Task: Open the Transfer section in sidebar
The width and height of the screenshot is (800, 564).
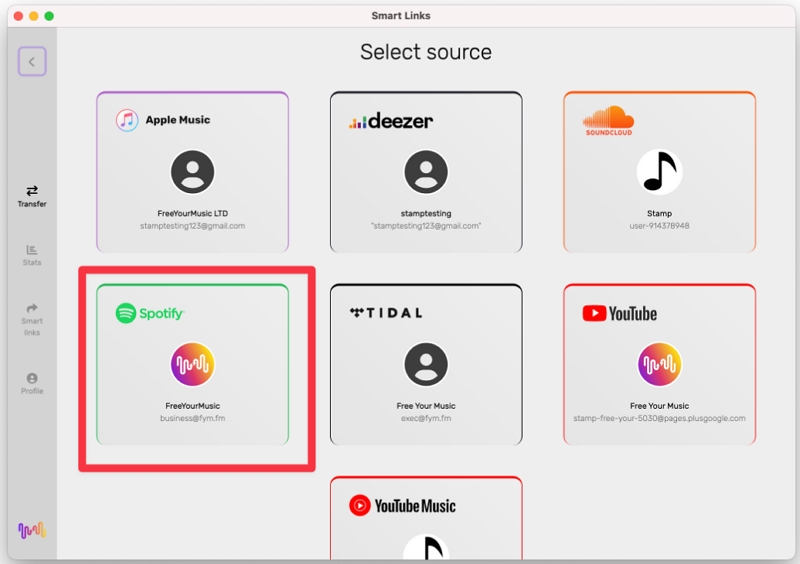Action: (x=32, y=197)
